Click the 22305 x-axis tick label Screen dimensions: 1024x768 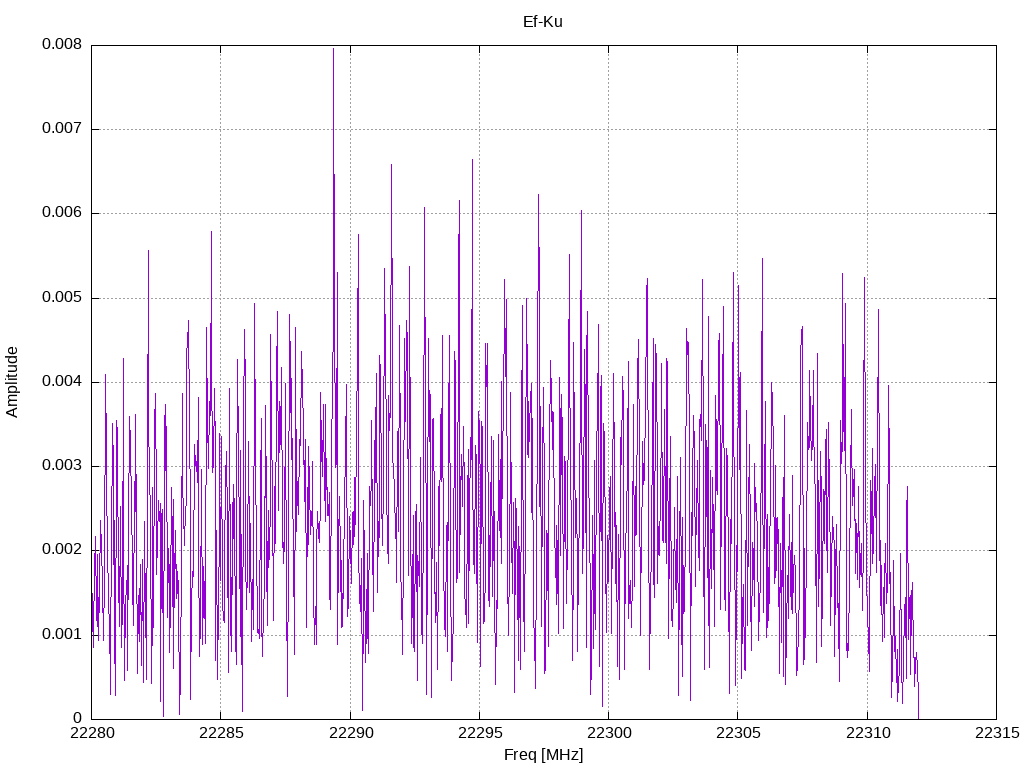738,733
